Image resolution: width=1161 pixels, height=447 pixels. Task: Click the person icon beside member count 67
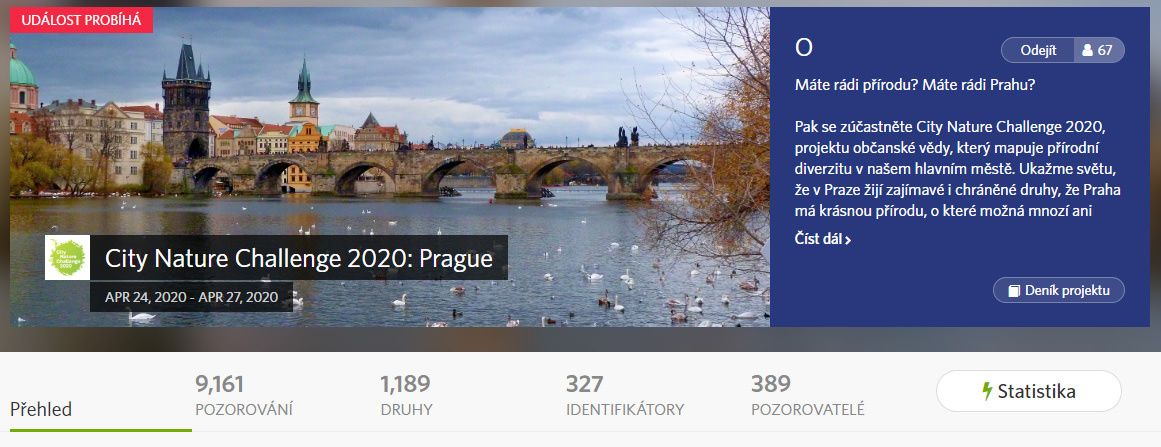click(x=1087, y=50)
